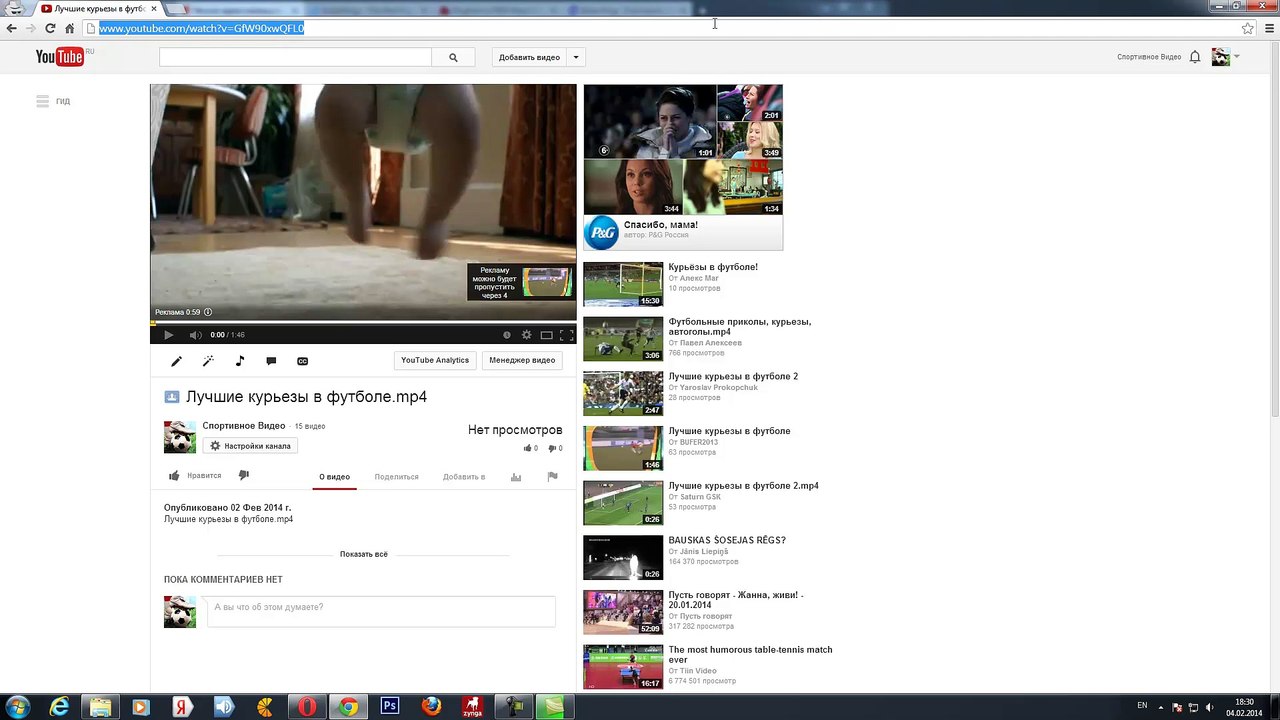Open thumbnail of Лучшие курьезы в футболе 2
This screenshot has height=720, width=1280.
point(623,394)
